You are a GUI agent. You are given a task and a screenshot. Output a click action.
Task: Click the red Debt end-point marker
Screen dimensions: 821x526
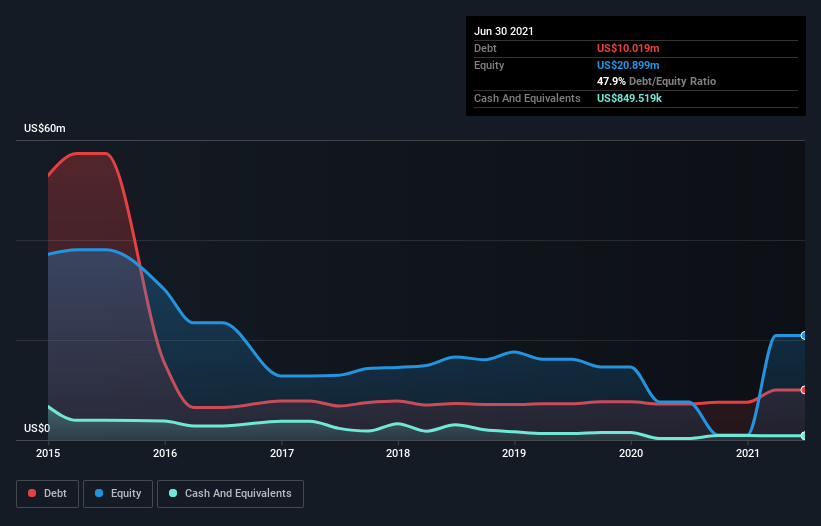[x=804, y=390]
